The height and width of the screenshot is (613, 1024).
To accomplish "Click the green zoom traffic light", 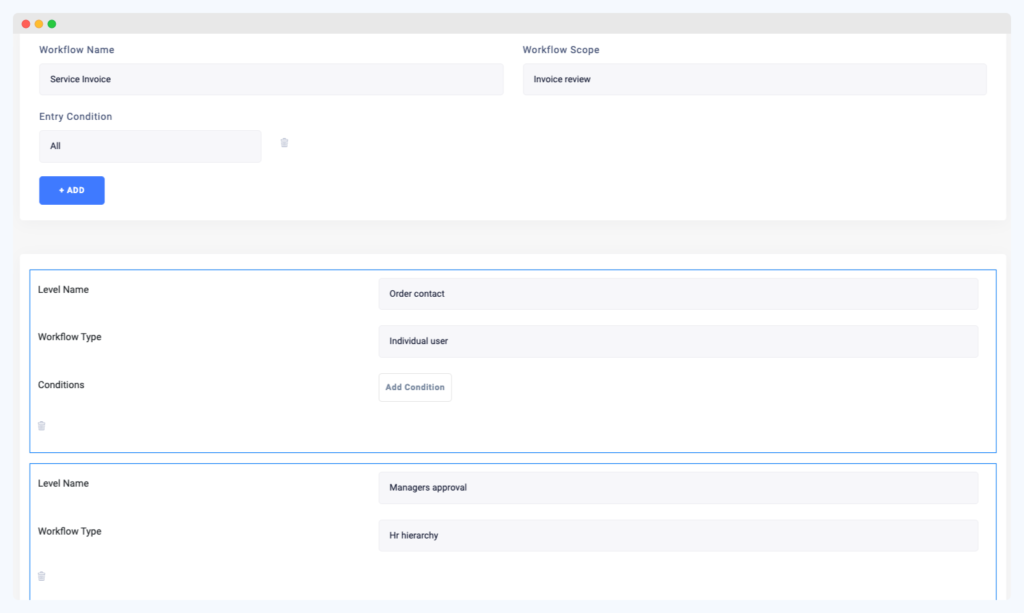I will [x=51, y=22].
